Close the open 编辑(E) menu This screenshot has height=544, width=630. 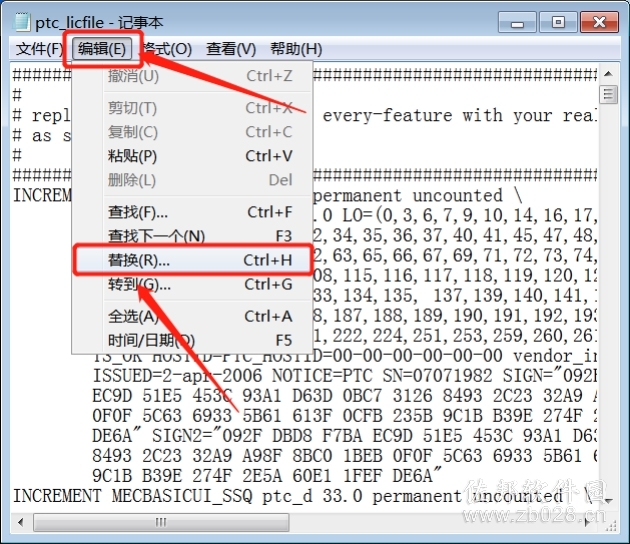coord(102,49)
